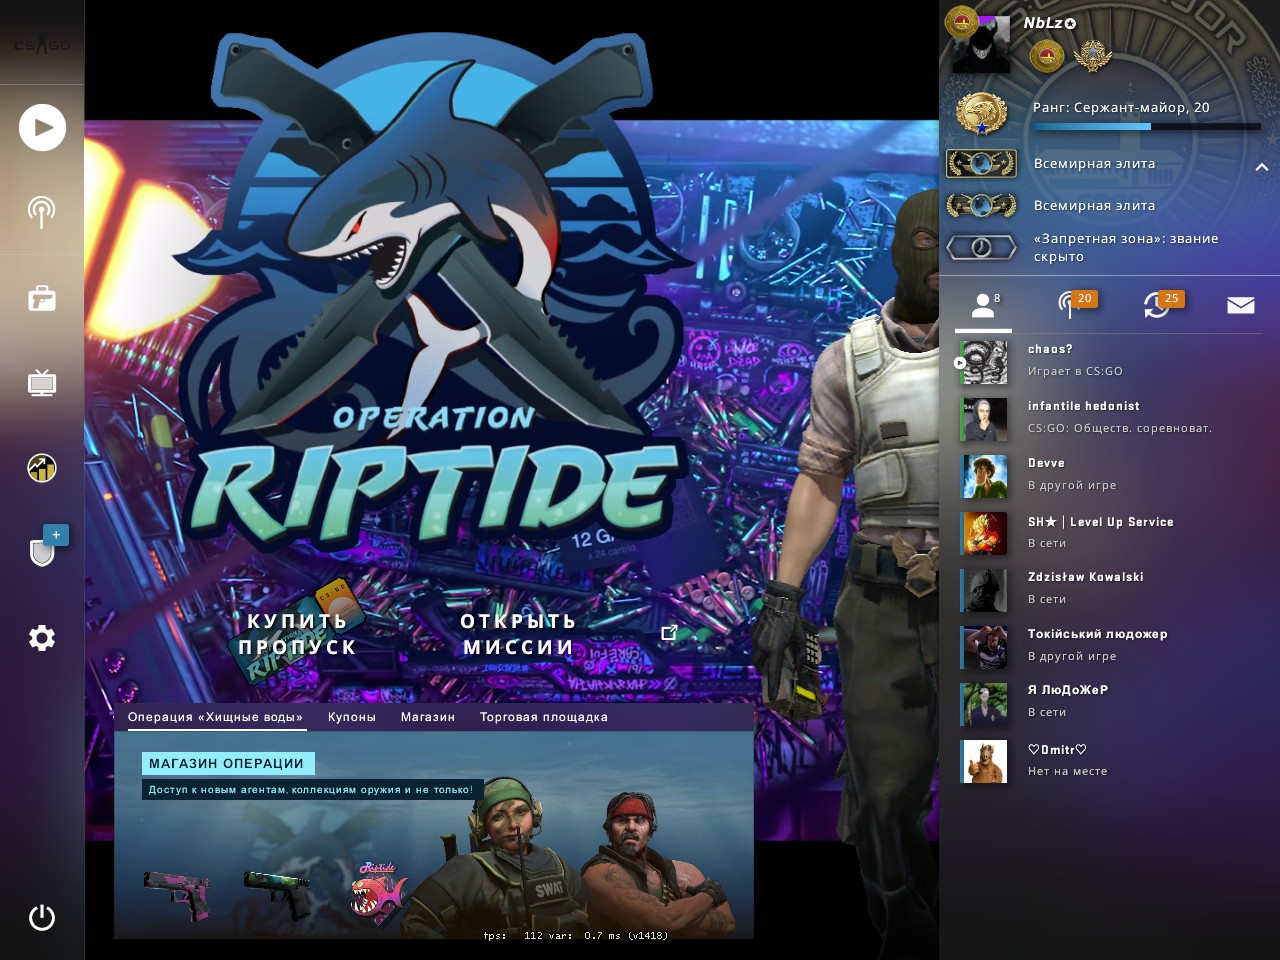The image size is (1280, 960).
Task: Click the silver laurel badge under NbLz's name
Action: click(1093, 56)
